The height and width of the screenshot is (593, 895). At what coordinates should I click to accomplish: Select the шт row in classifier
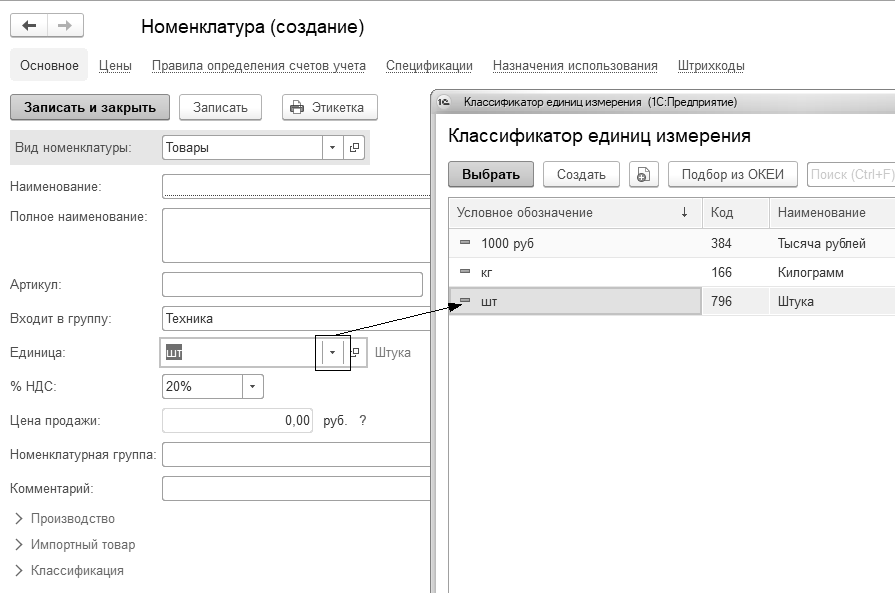coord(672,301)
